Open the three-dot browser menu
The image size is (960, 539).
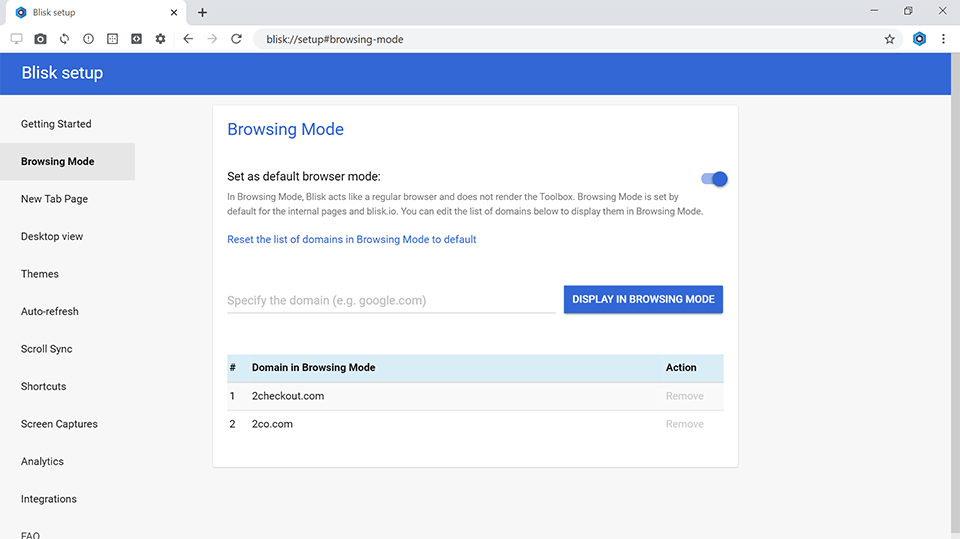click(x=943, y=39)
